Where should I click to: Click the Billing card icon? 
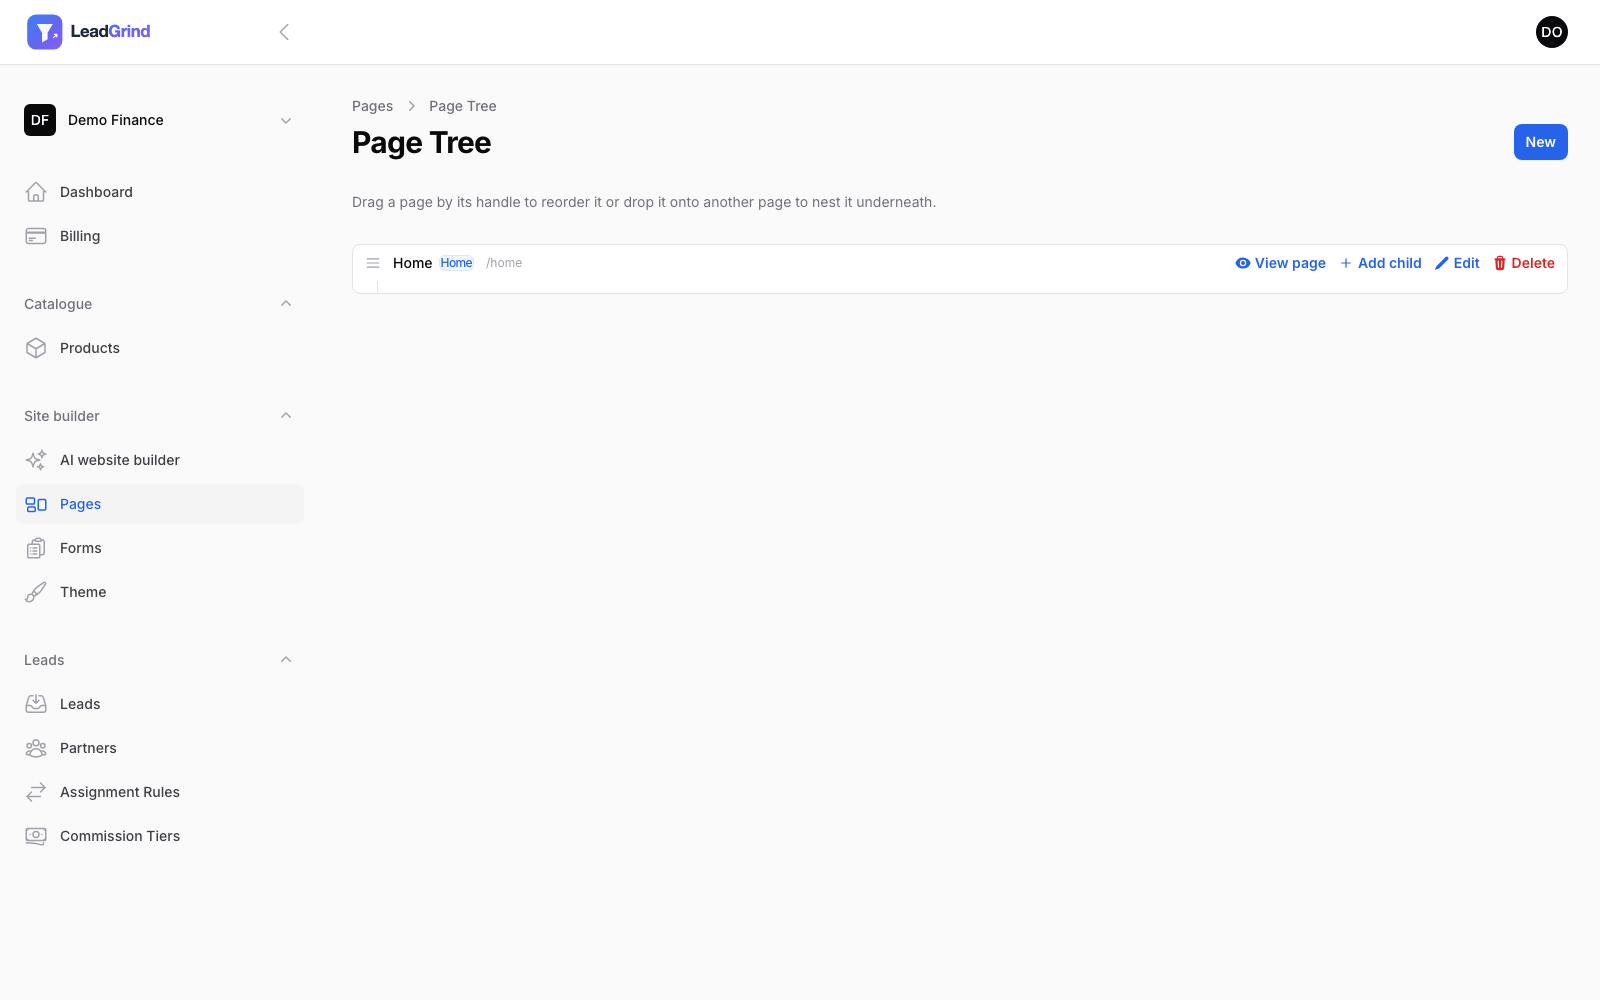click(x=36, y=236)
